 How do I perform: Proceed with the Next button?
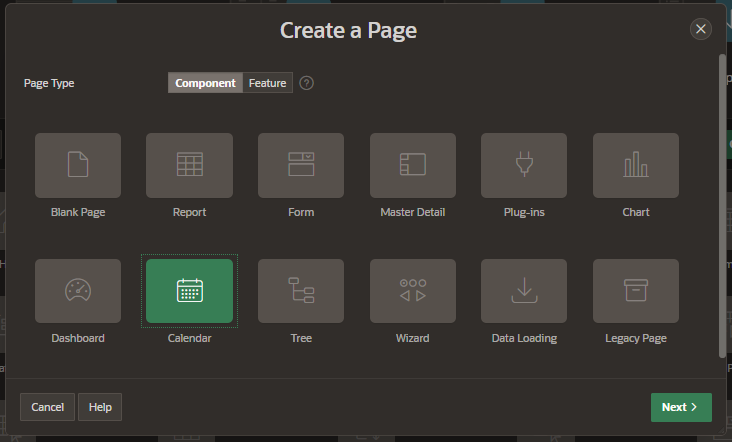click(681, 407)
